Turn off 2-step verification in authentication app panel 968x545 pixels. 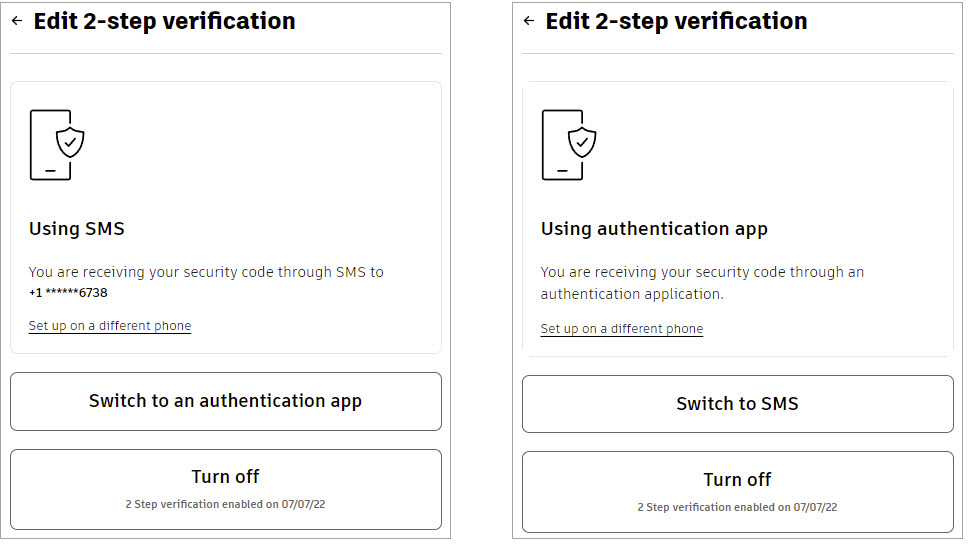pos(738,492)
